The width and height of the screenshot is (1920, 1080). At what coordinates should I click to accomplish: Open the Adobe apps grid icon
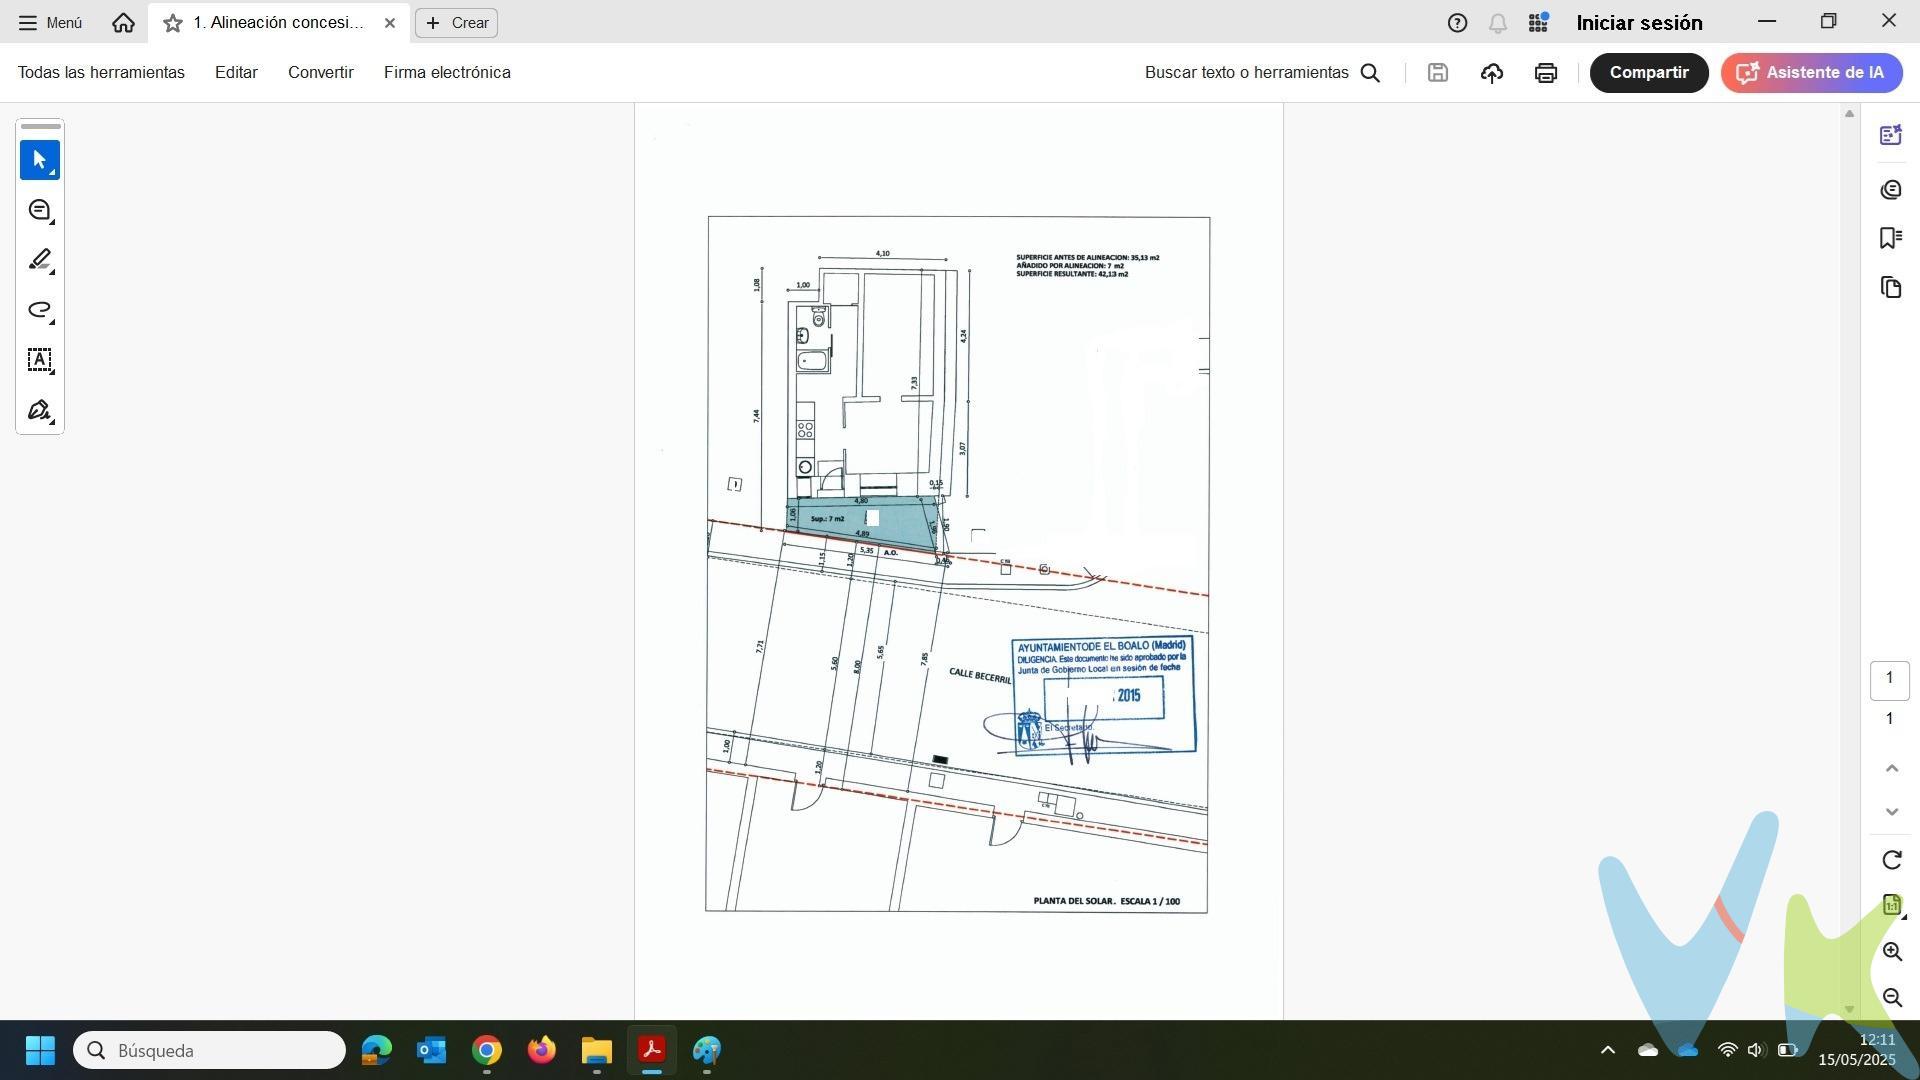1539,23
